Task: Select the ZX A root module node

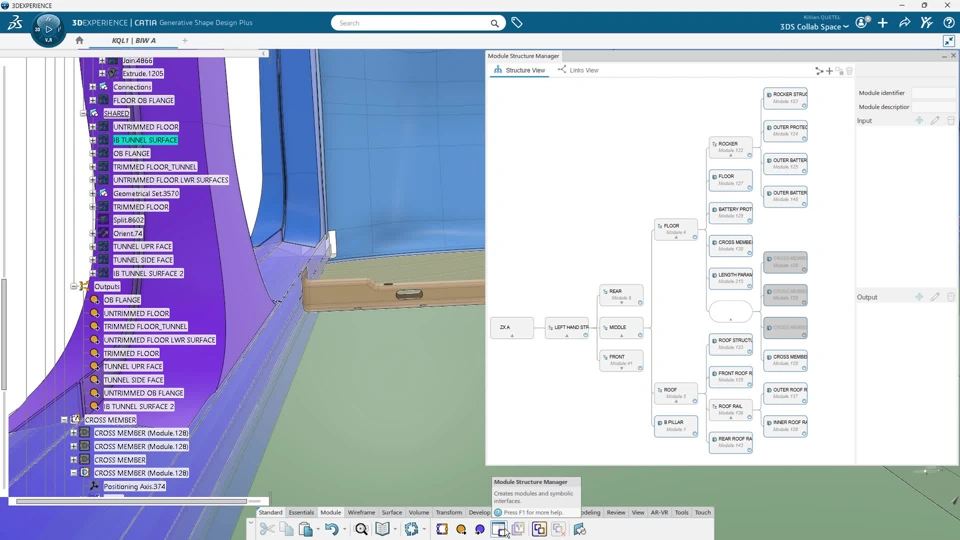Action: click(512, 328)
